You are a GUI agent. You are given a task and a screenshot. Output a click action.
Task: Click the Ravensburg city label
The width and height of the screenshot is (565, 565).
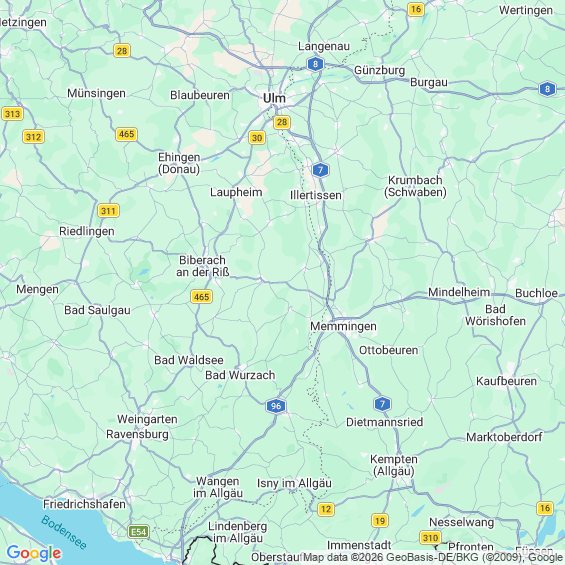[137, 434]
